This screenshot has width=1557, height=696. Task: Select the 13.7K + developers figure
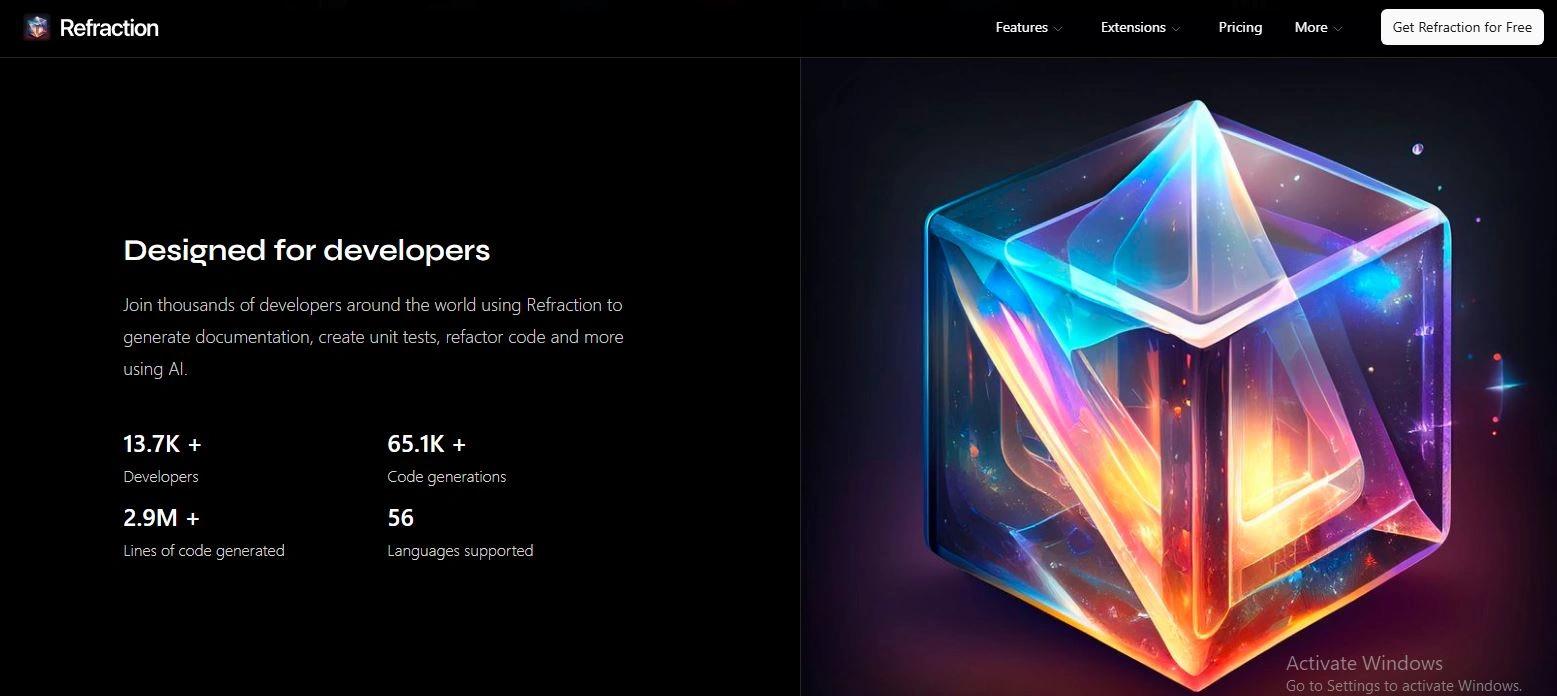coord(162,444)
